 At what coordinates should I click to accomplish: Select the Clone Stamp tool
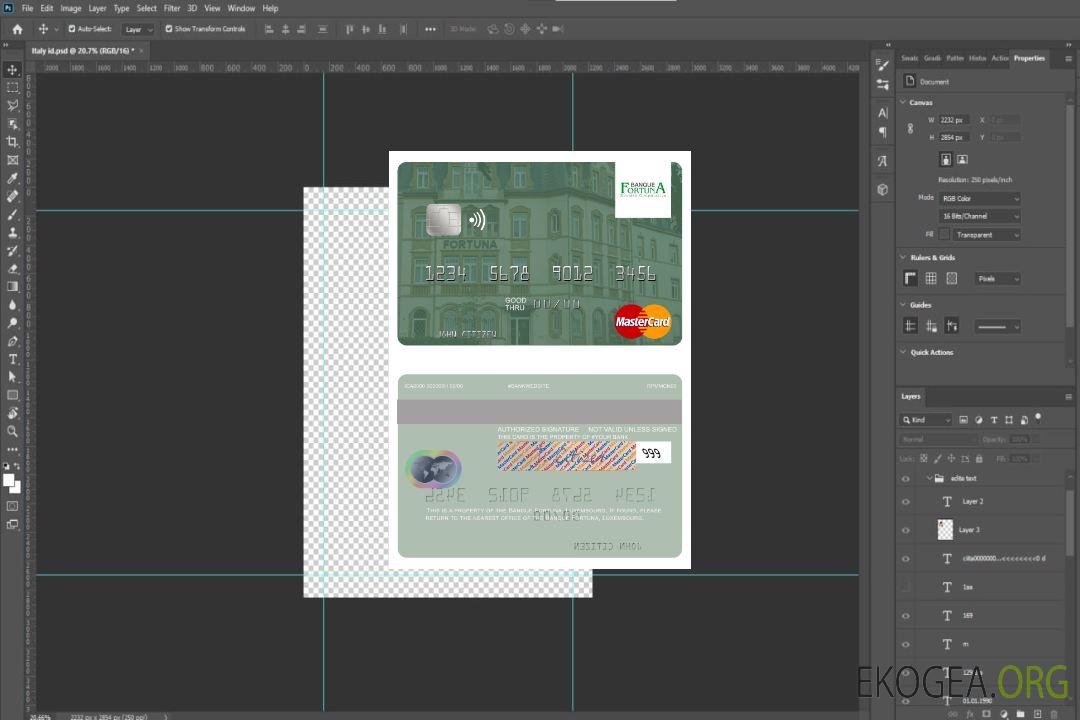(12, 233)
